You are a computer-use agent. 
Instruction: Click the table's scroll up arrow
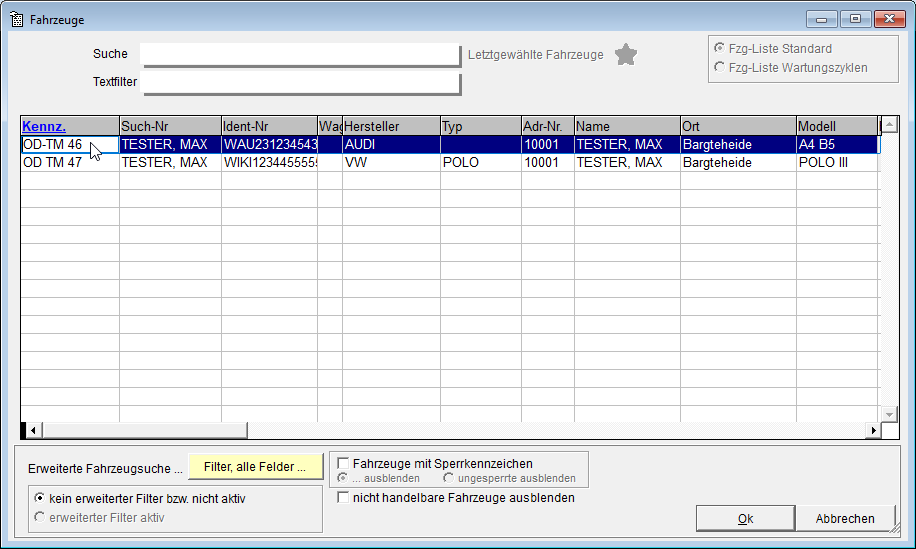click(889, 124)
